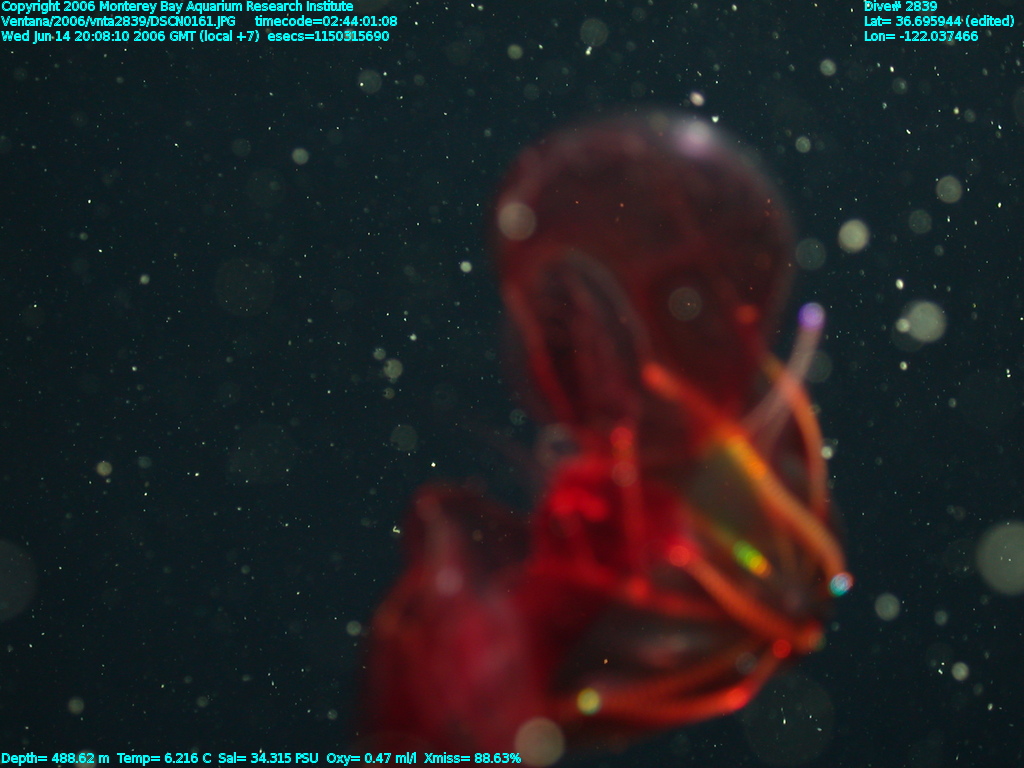Click the Temp= 6.216 C reading
1024x768 pixels.
(x=164, y=758)
